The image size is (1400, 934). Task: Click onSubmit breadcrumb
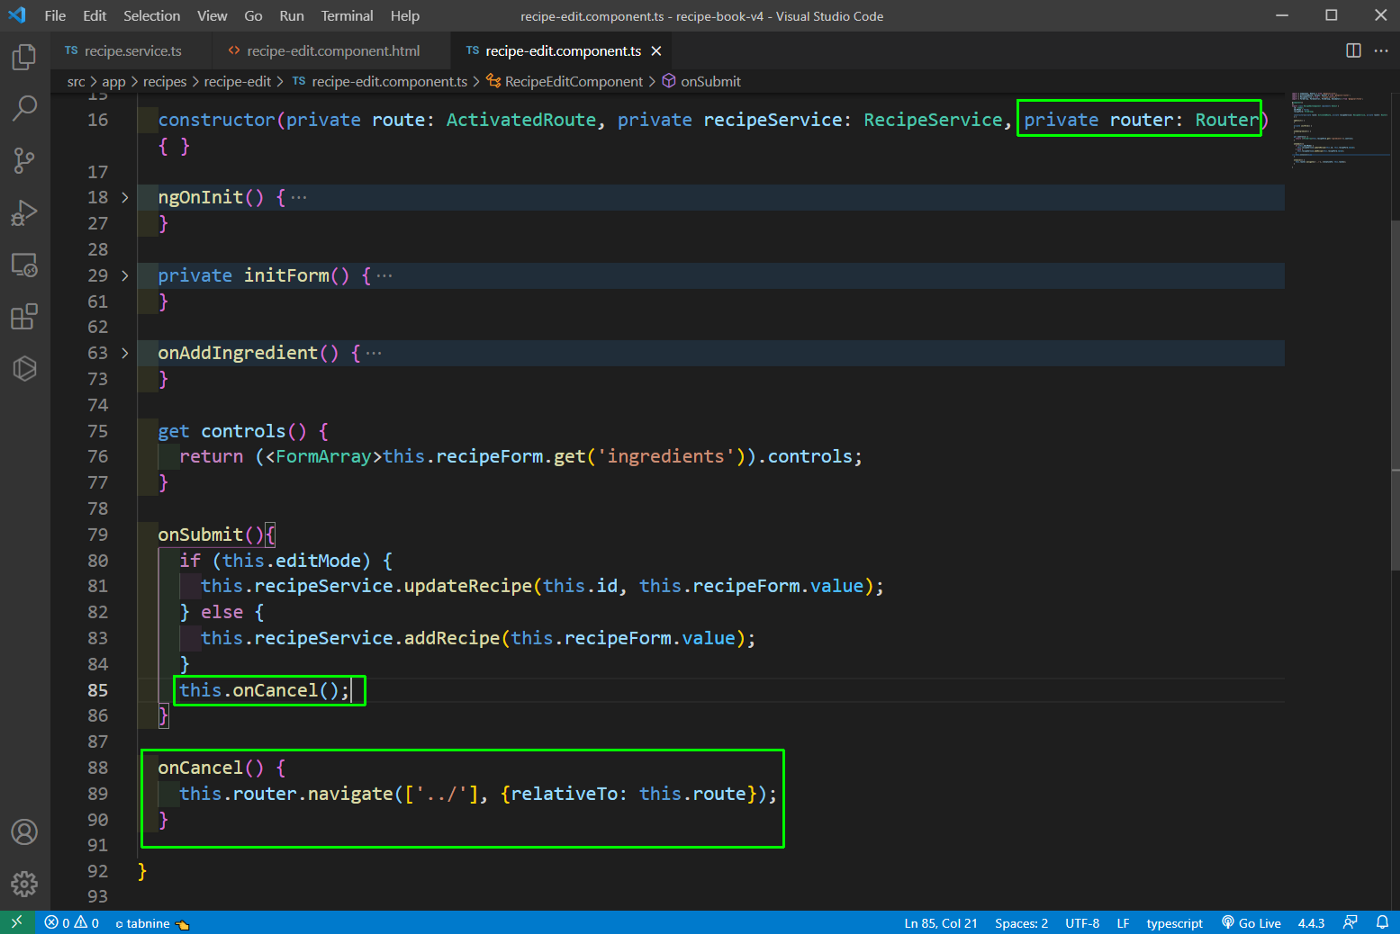point(702,81)
